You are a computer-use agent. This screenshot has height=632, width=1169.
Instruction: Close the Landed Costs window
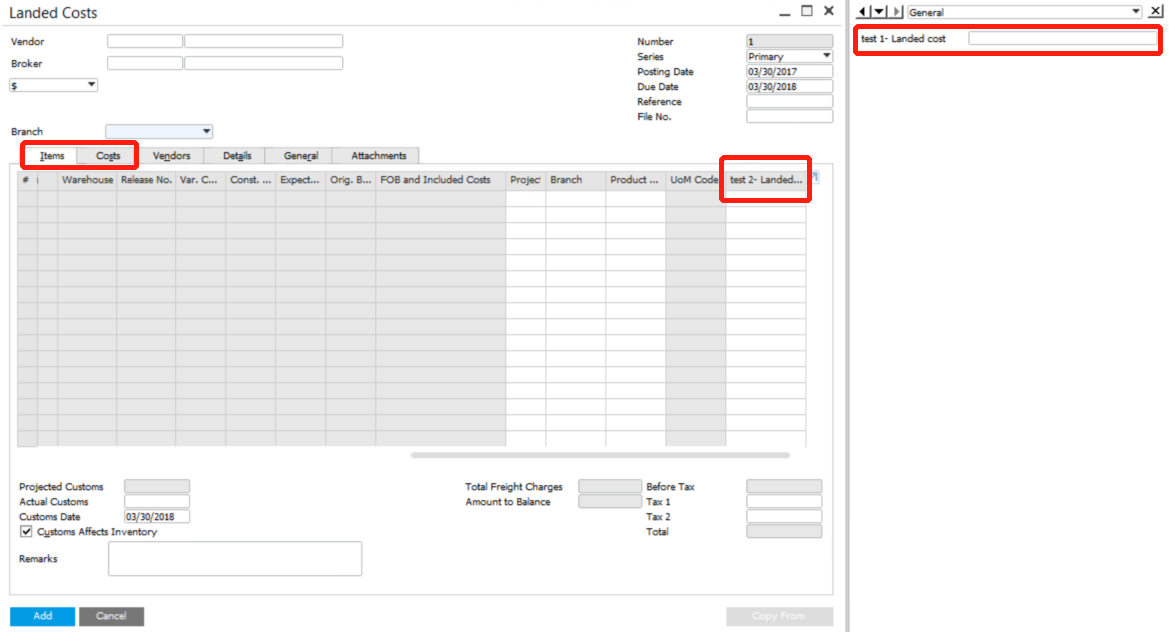(x=828, y=11)
